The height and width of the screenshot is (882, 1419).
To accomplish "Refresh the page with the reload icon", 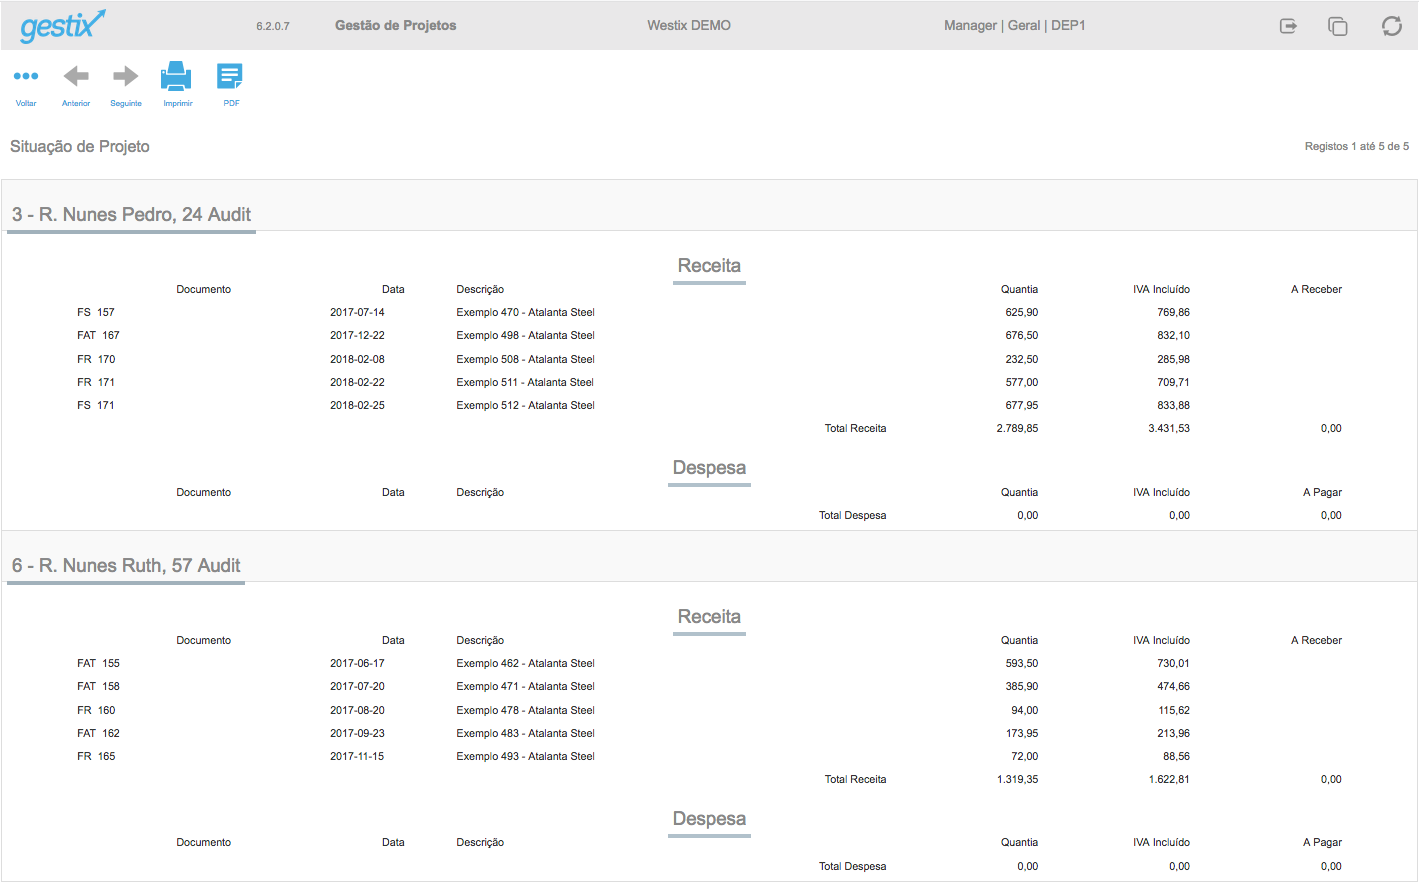I will click(1391, 26).
